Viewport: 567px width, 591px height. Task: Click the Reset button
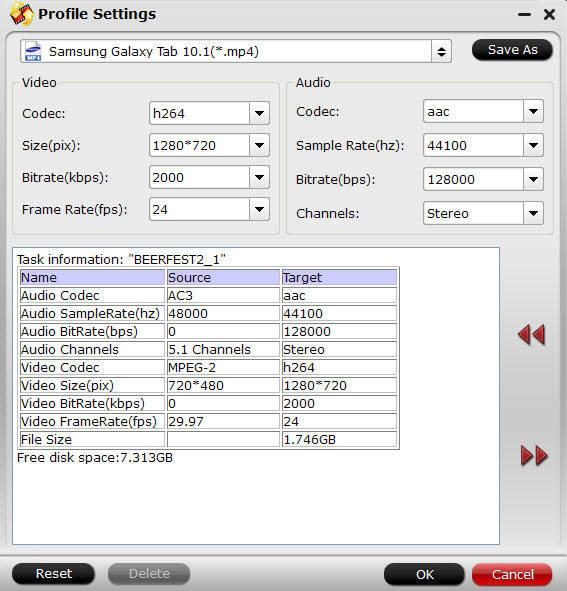[54, 574]
